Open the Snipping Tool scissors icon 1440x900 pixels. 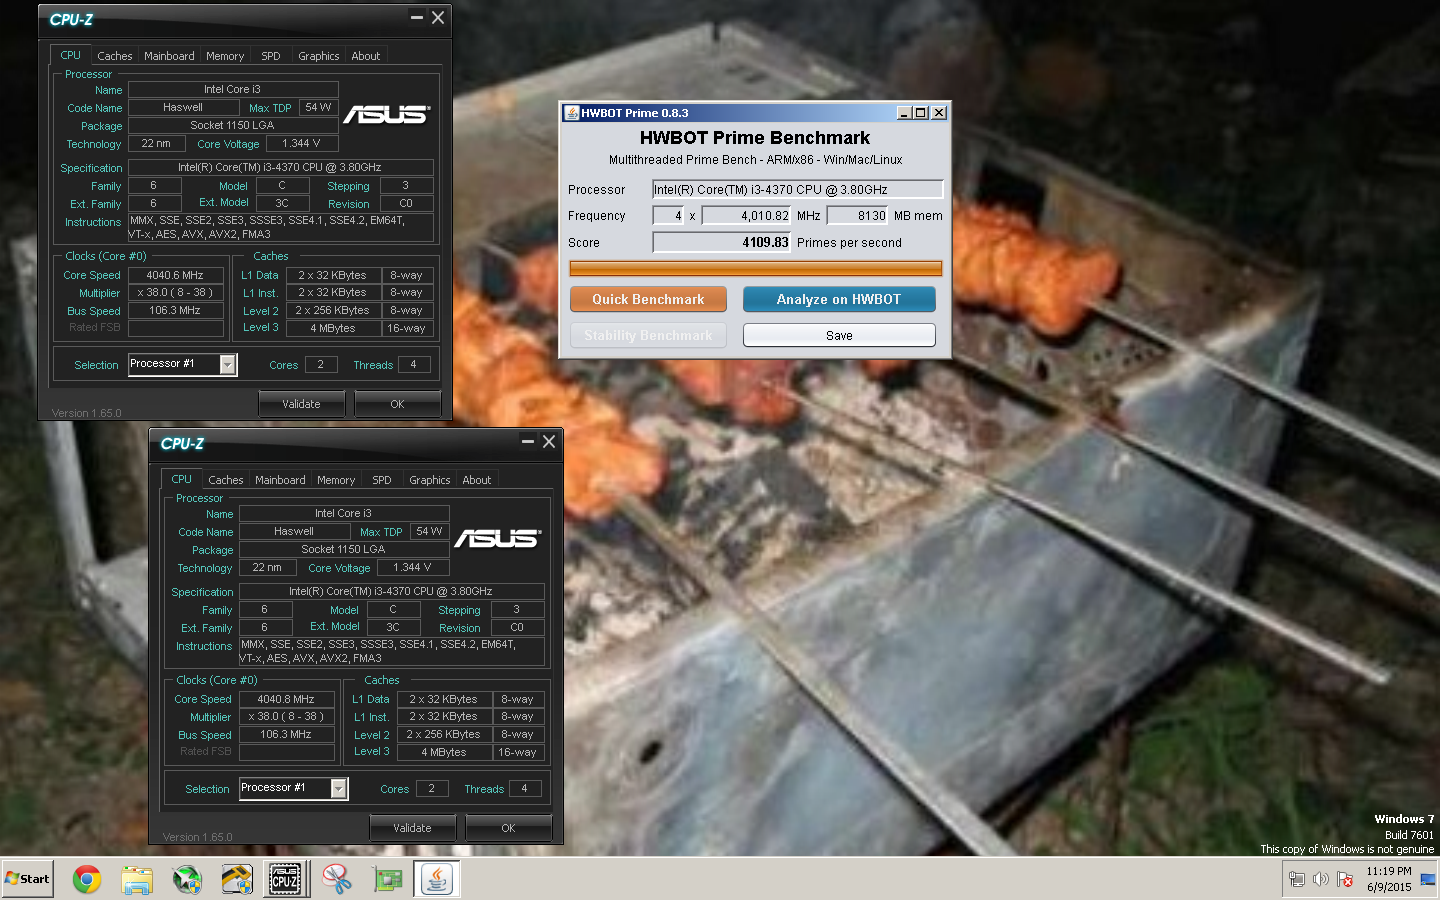[337, 879]
